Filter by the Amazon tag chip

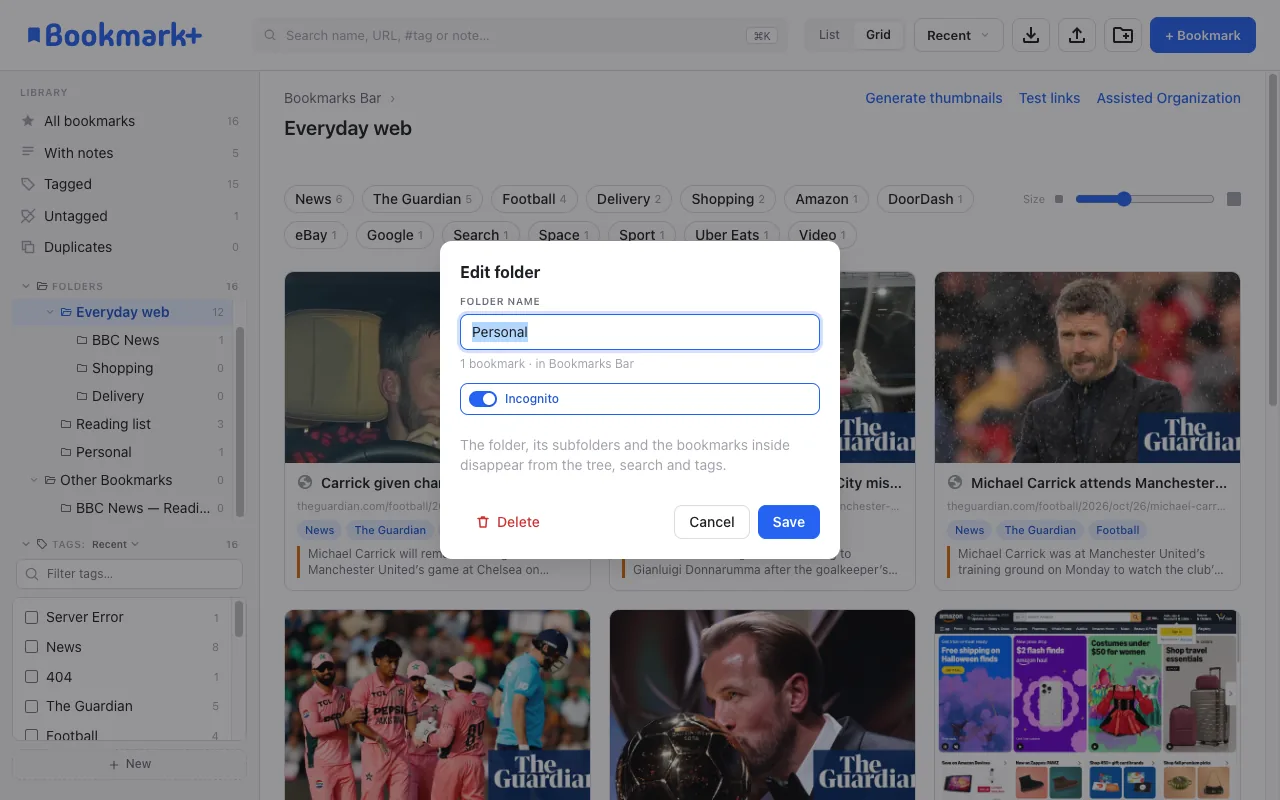click(826, 199)
